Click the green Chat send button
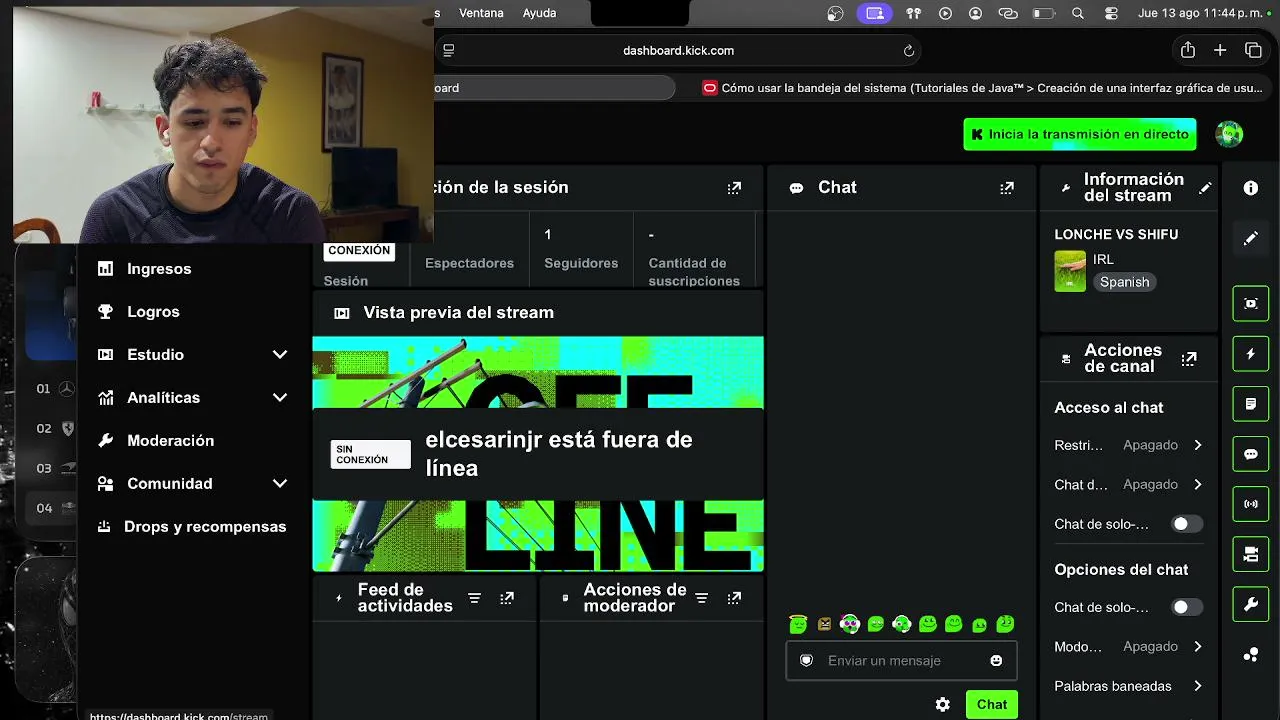Screen dimensions: 1280x720 pos(992,705)
